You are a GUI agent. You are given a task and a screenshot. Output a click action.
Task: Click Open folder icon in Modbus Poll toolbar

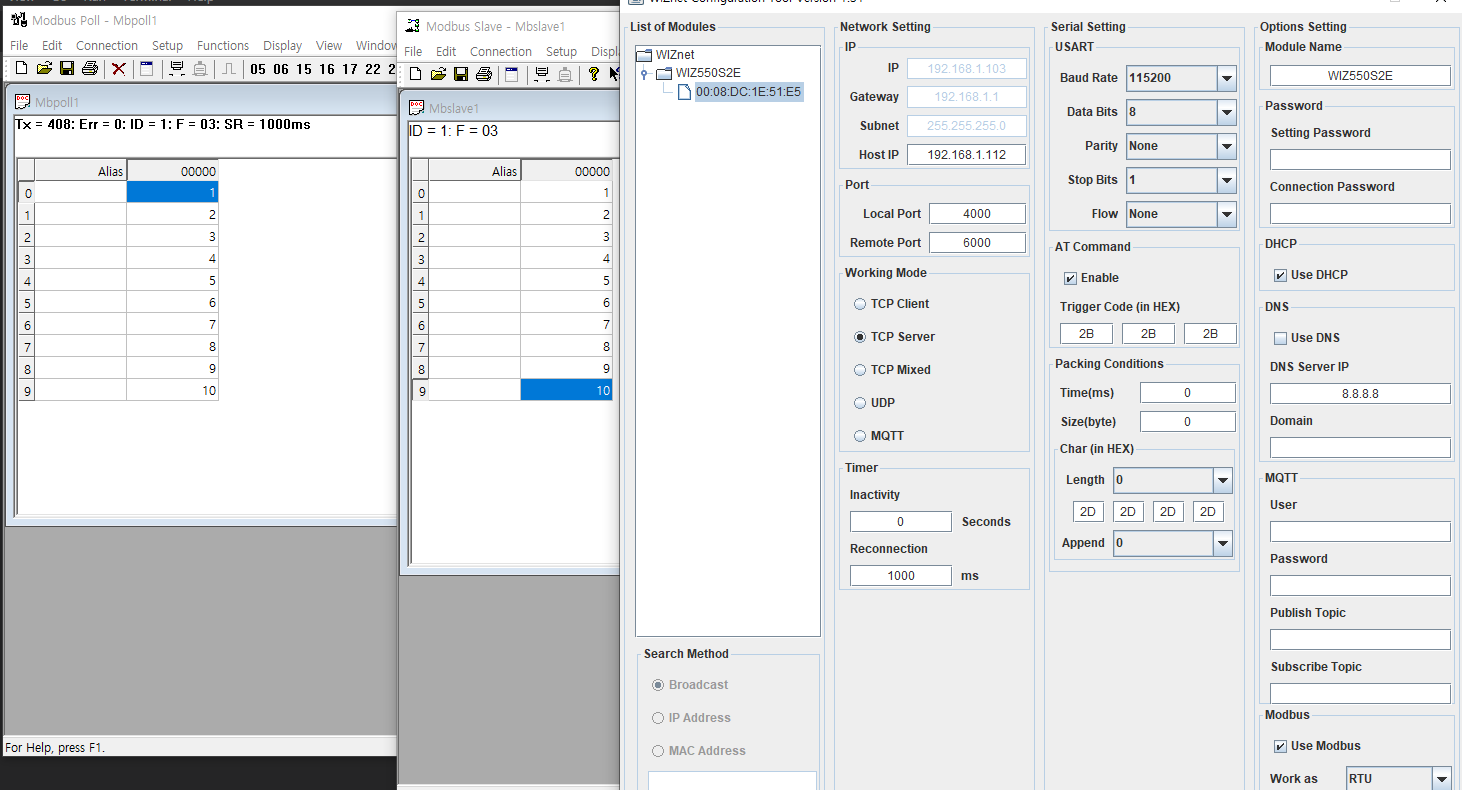44,68
